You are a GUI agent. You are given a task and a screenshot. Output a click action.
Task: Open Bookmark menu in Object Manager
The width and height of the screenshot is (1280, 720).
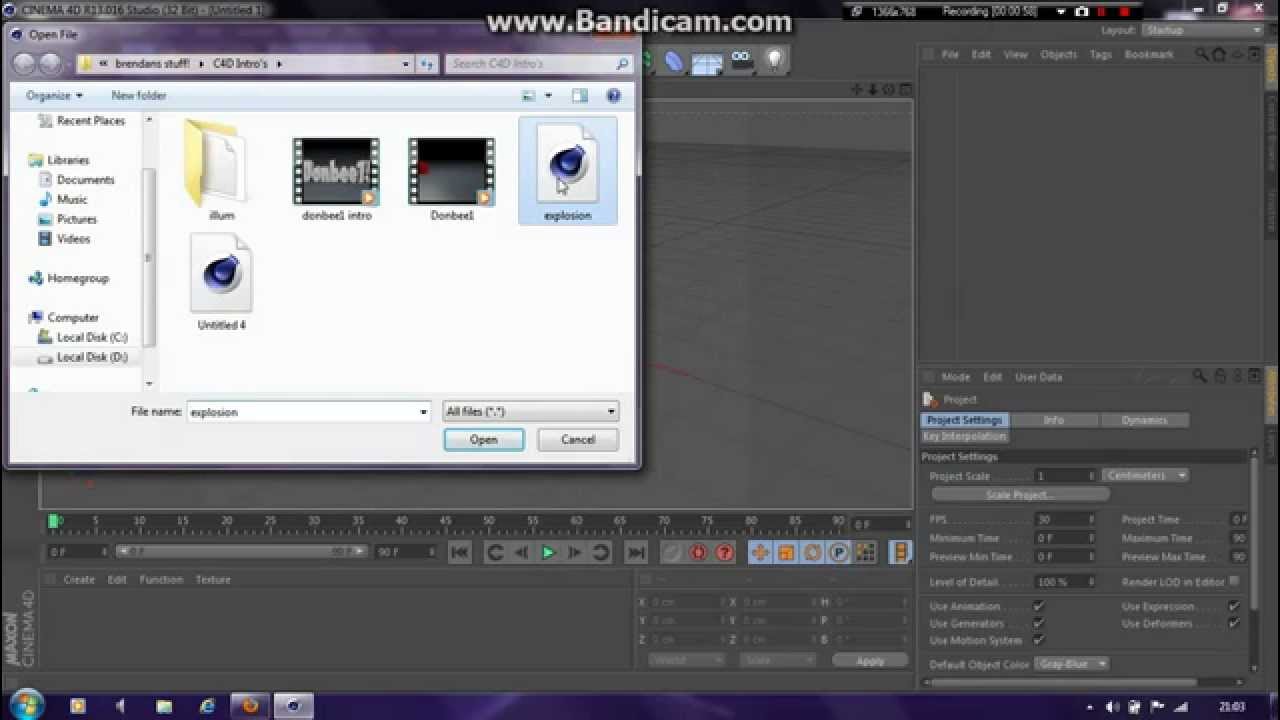[1148, 55]
